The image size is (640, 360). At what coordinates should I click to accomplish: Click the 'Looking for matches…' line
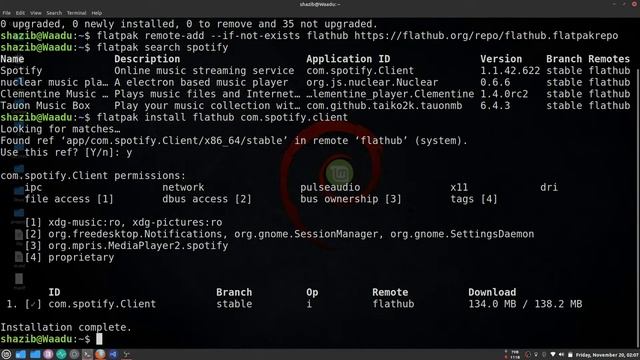point(60,129)
